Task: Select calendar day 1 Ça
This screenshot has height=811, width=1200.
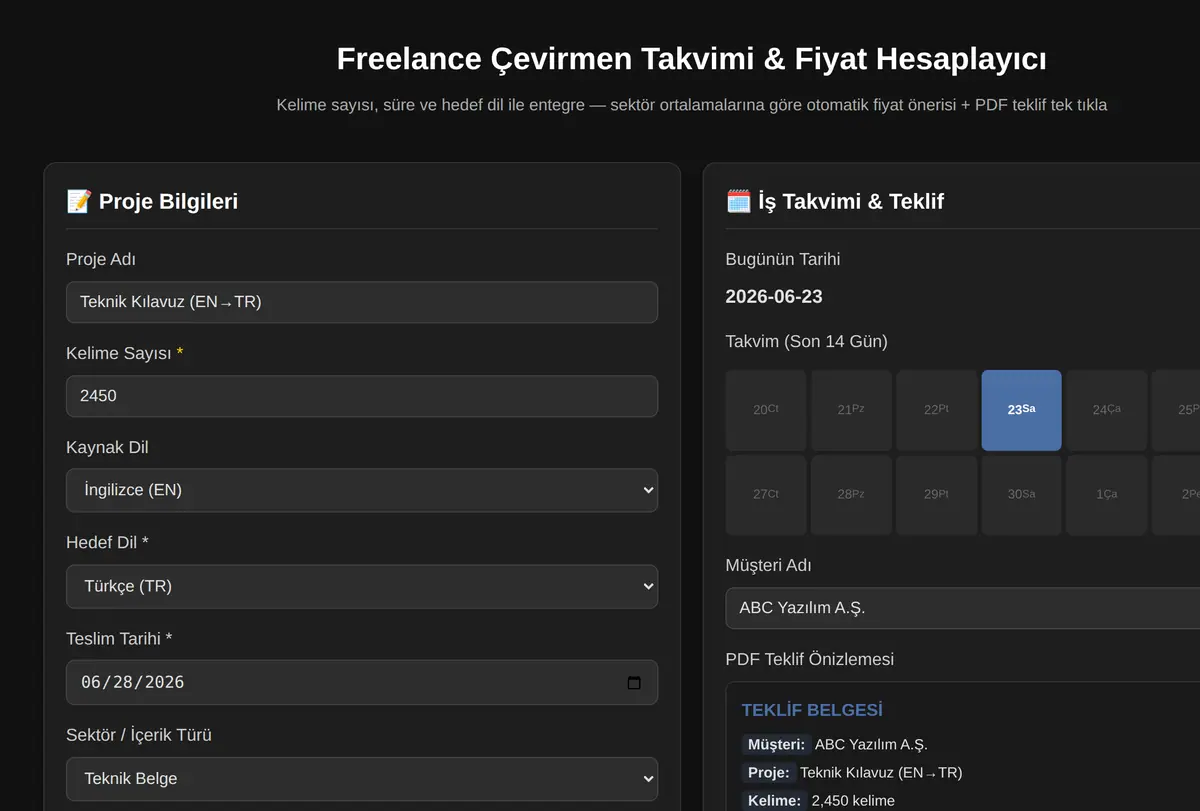Action: 1106,495
